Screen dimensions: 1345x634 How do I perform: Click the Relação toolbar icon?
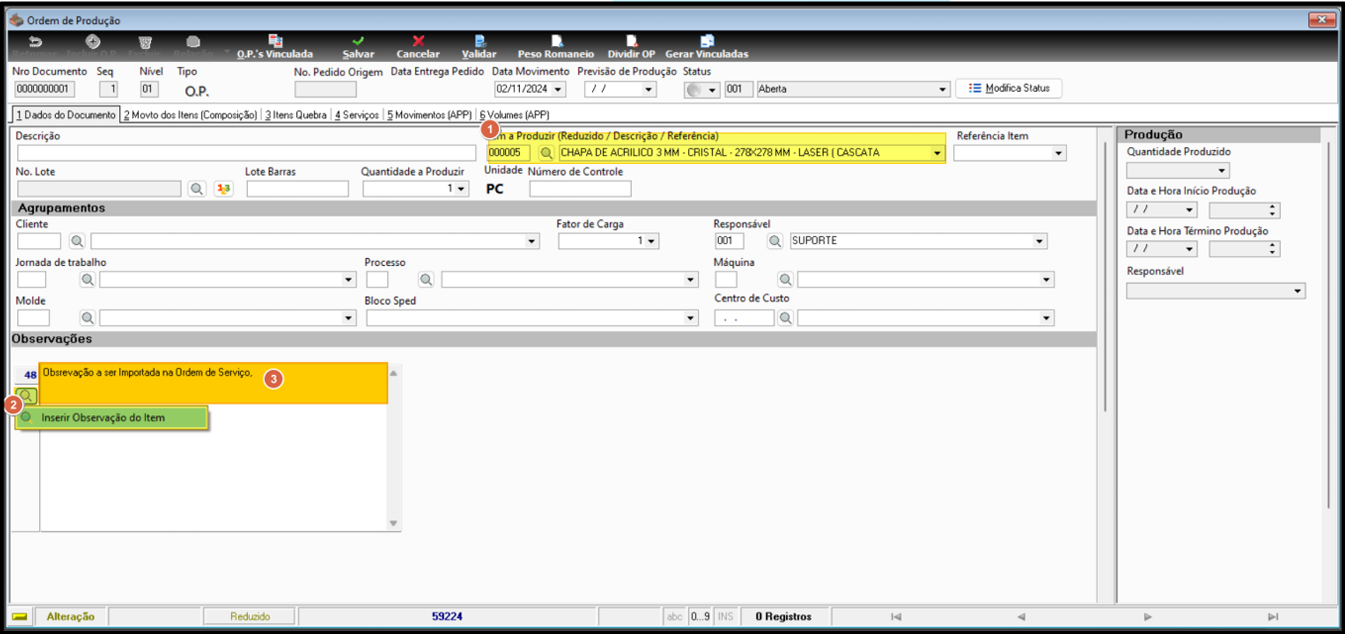coord(193,42)
